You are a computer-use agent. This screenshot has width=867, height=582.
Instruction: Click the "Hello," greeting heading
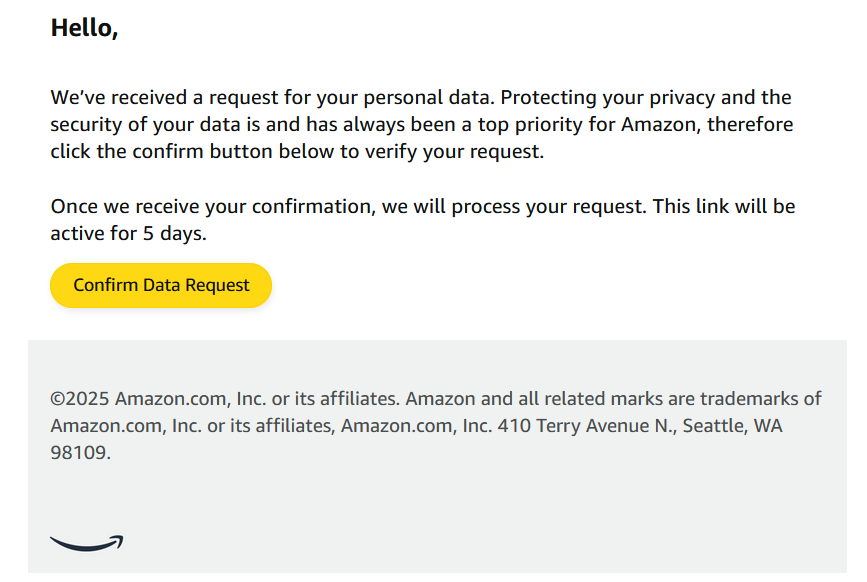(x=84, y=28)
